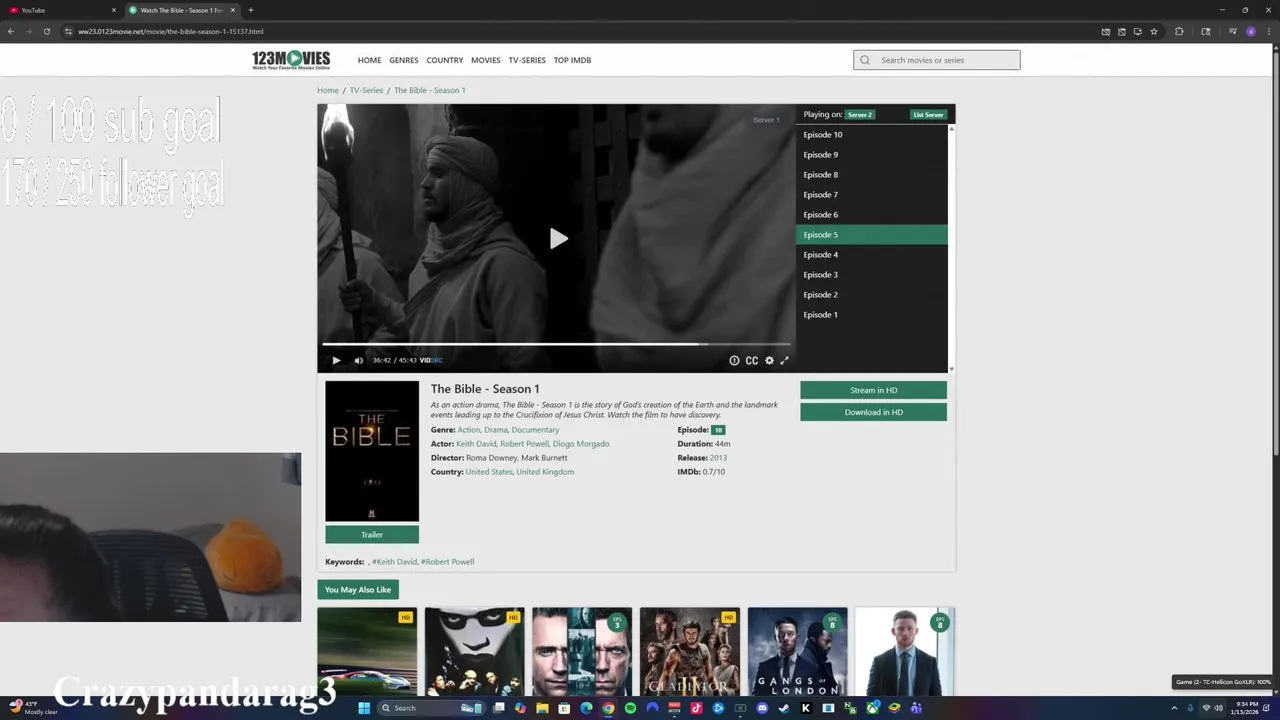Seek on the video progress bar

(556, 344)
